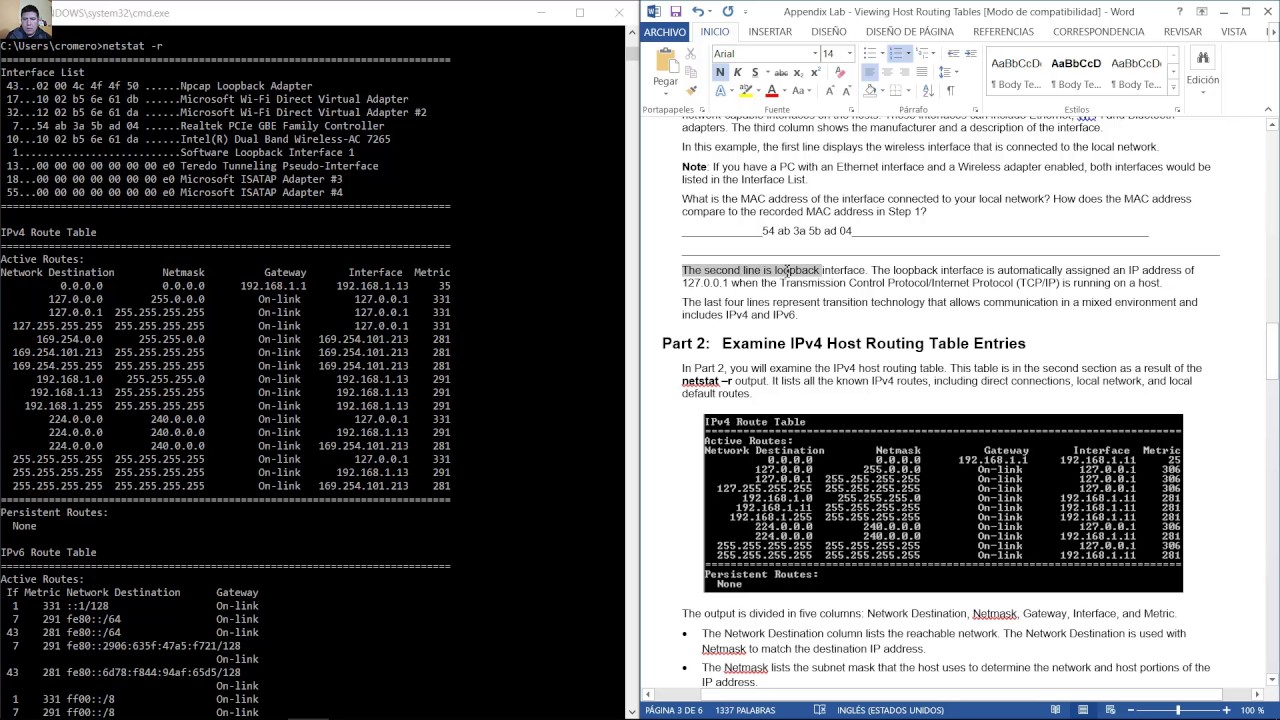Switch to the REVISAR tab
This screenshot has width=1280, height=720.
(x=1183, y=32)
